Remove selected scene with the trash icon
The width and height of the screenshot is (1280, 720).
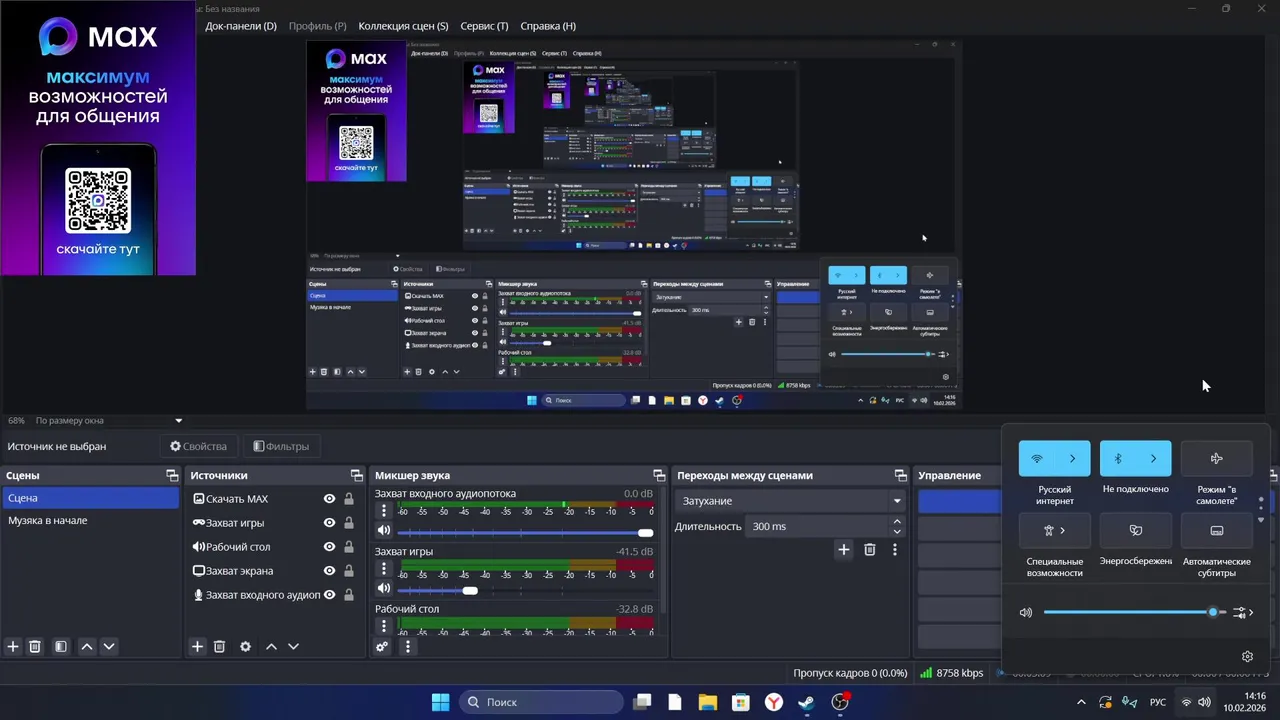(35, 647)
